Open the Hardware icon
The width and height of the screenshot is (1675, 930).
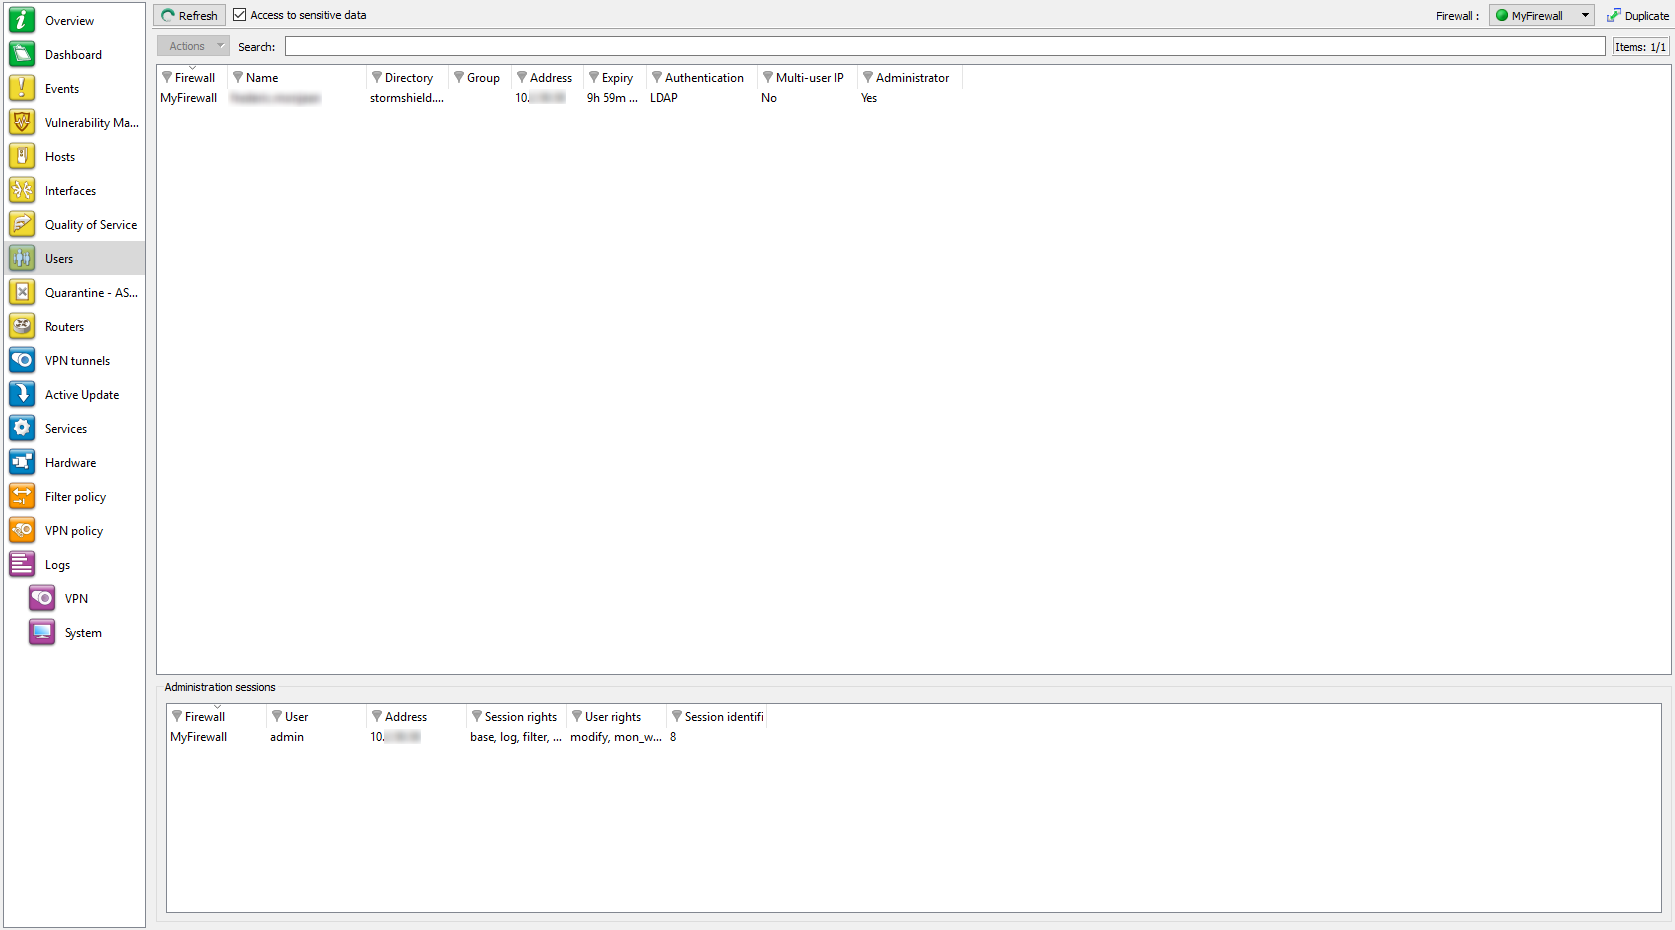tap(22, 462)
